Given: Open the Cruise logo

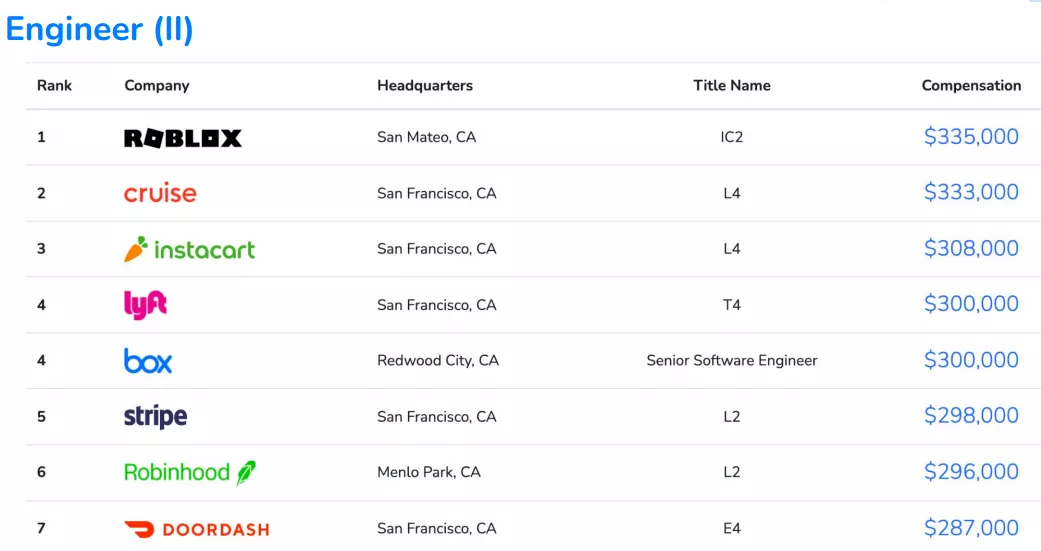Looking at the screenshot, I should click(x=160, y=193).
